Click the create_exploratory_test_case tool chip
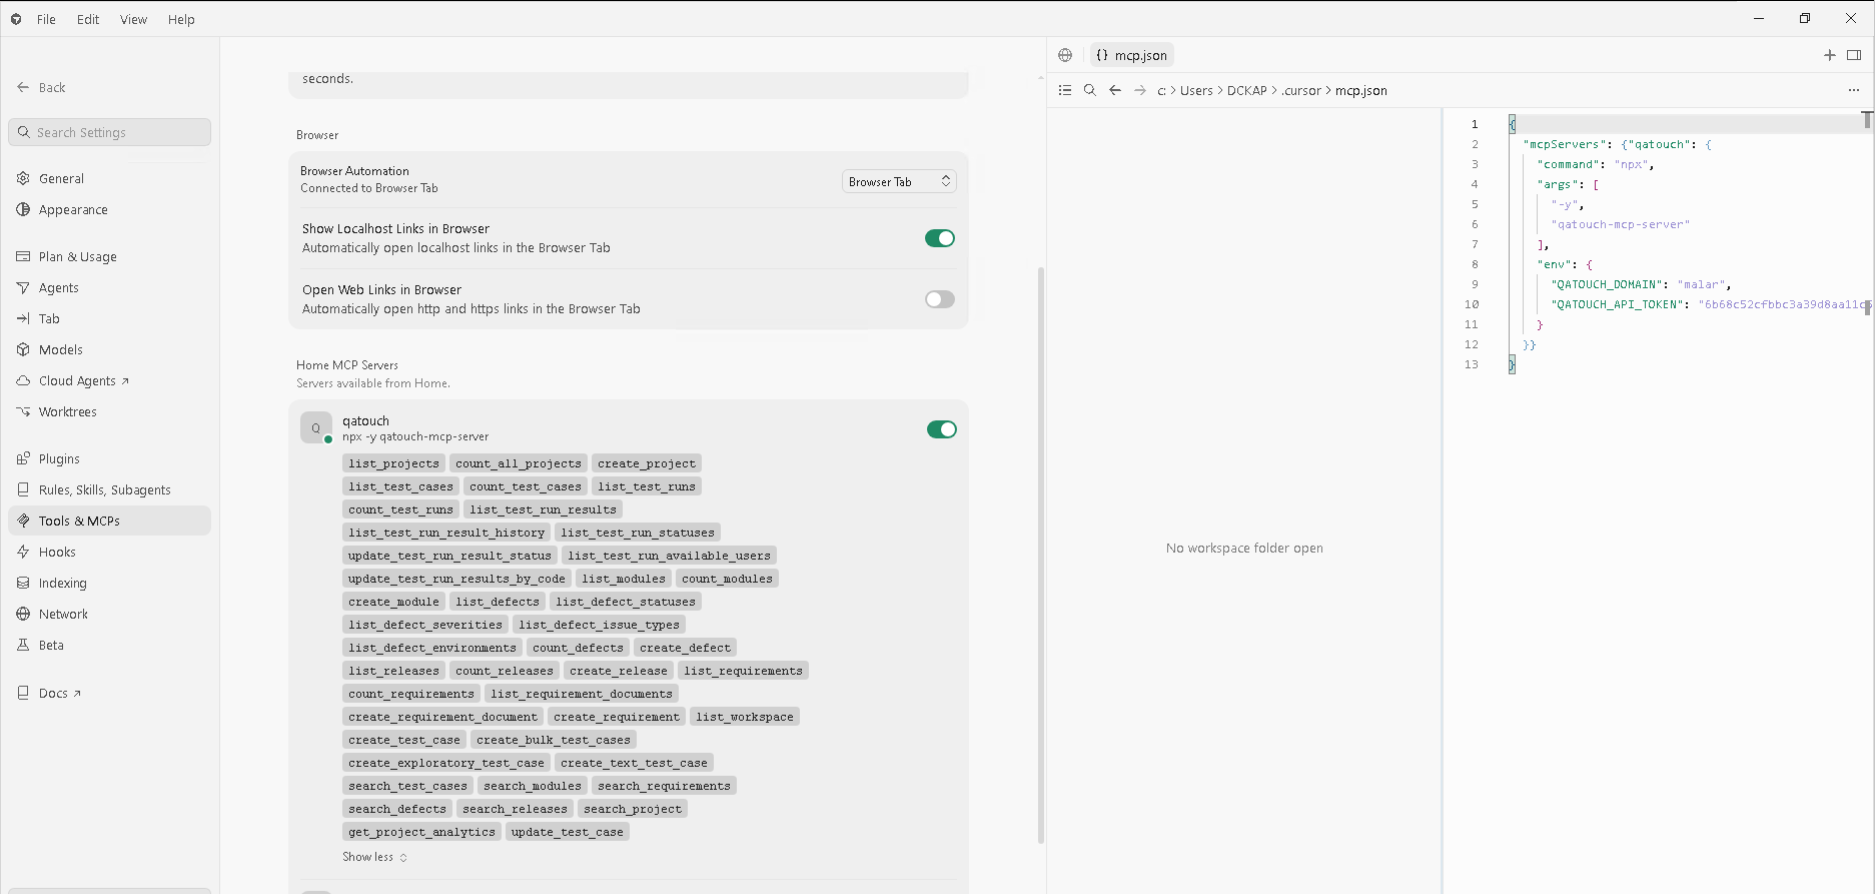Screen dimensions: 1875x894 coord(446,762)
